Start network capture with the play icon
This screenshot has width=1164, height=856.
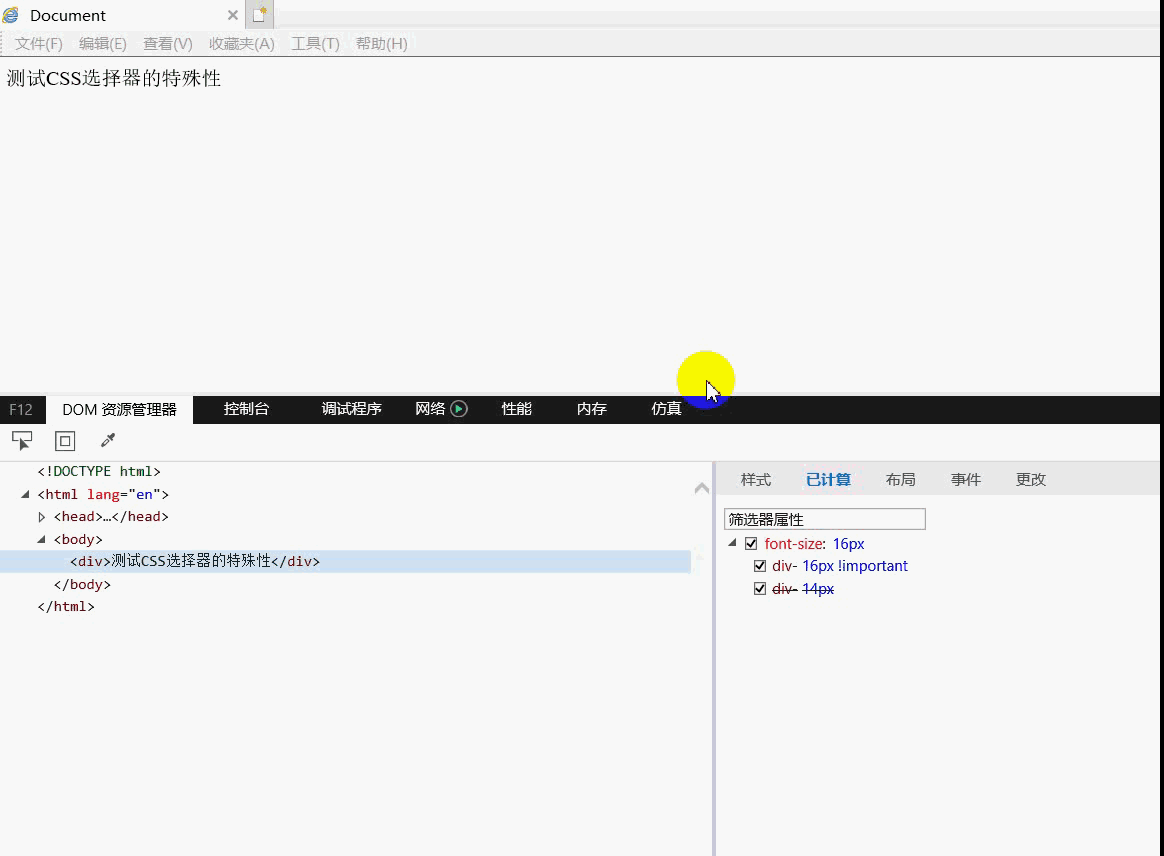point(459,408)
